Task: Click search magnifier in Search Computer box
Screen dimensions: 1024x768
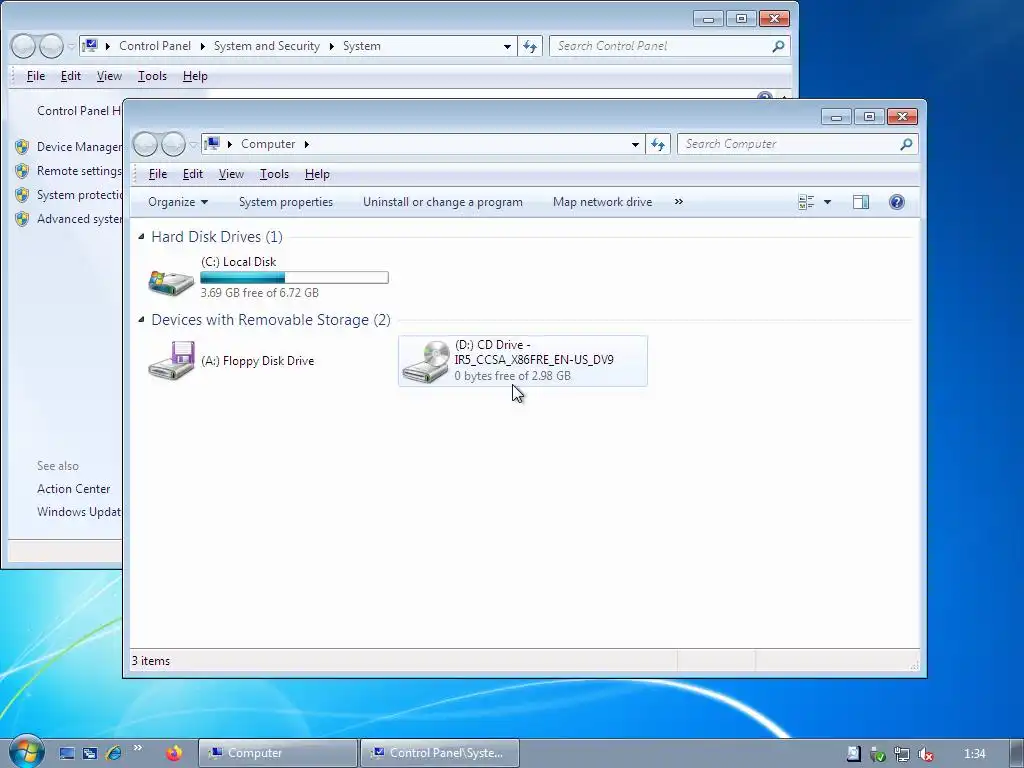Action: tap(906, 144)
